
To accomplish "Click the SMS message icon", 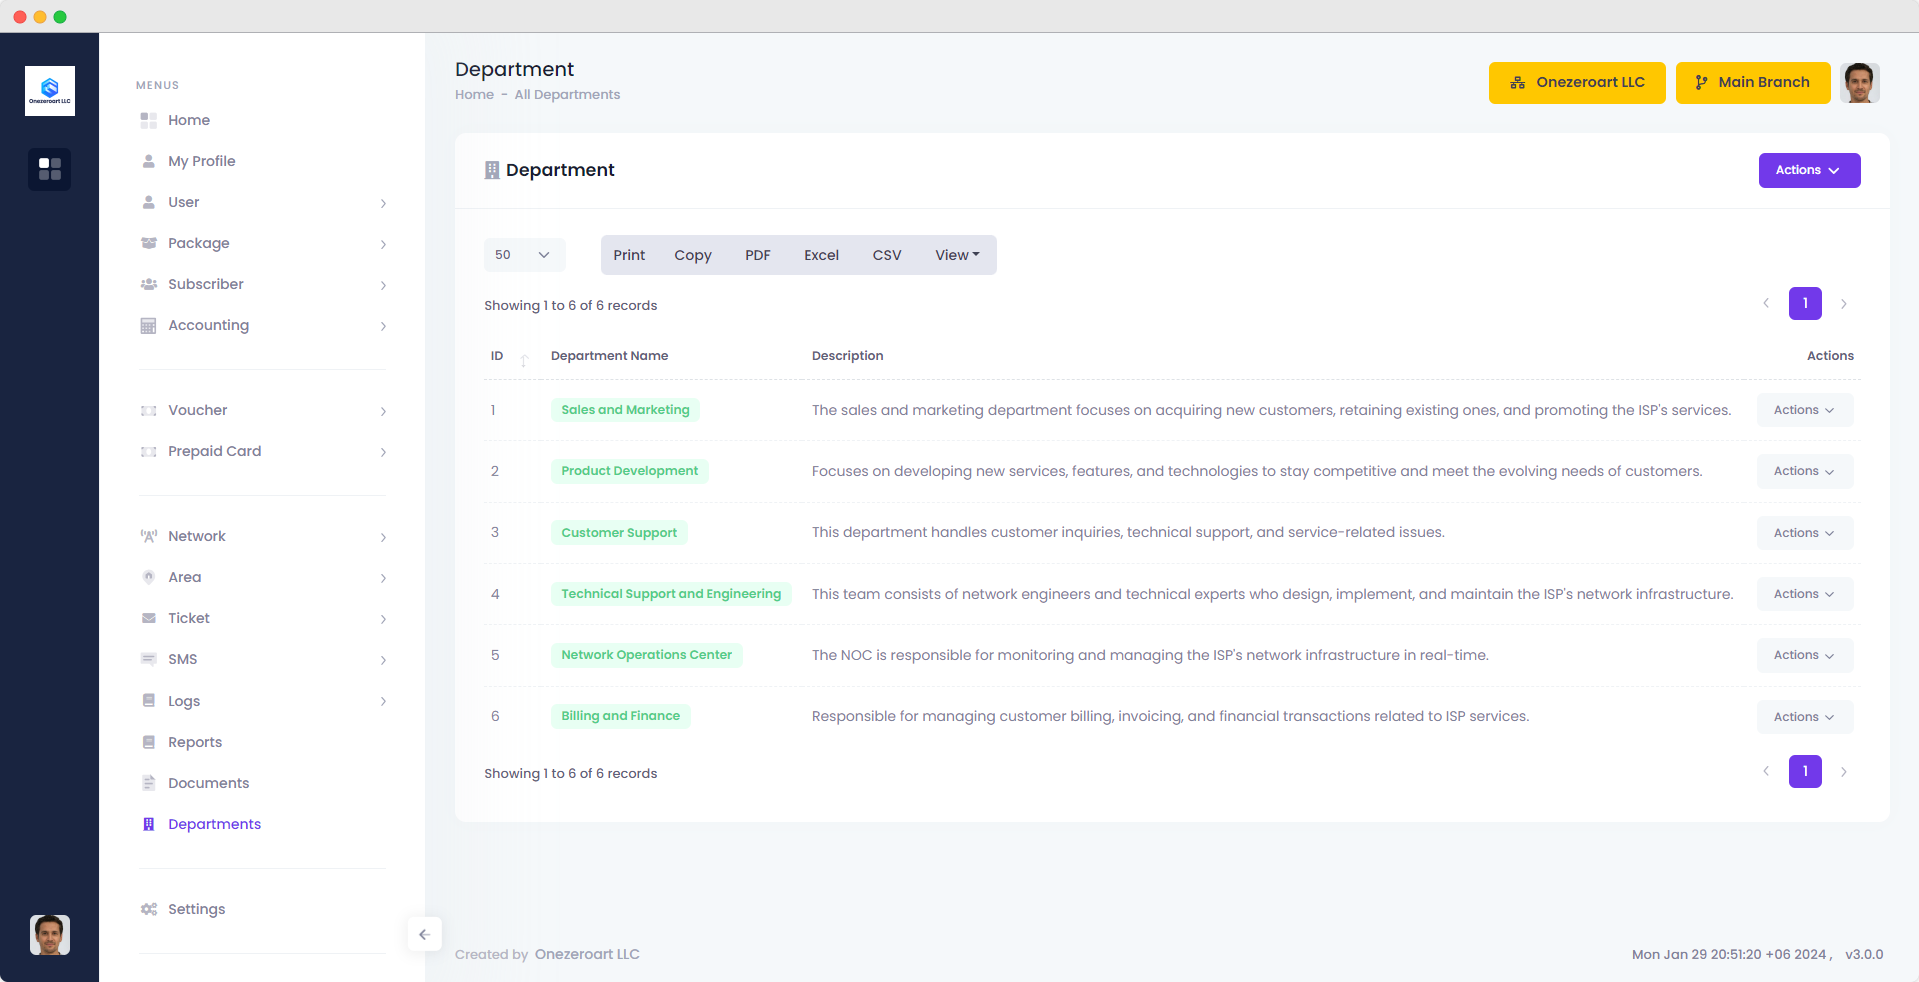I will [x=149, y=659].
